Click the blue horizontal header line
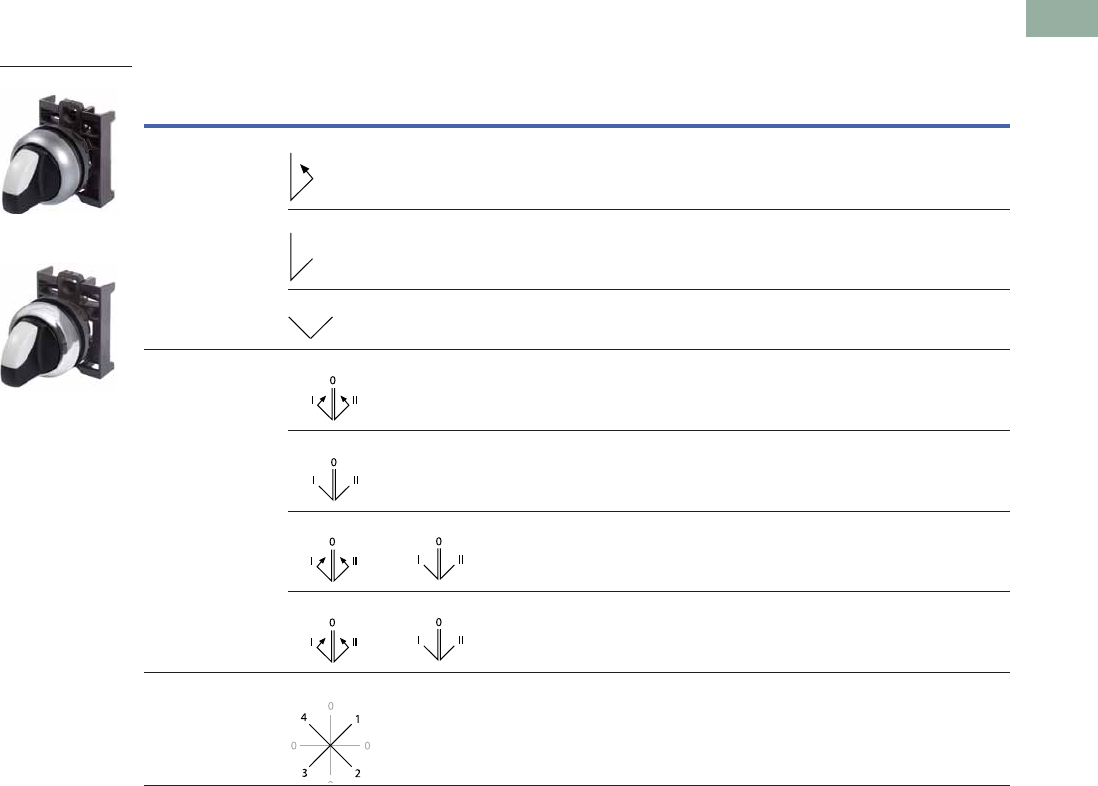The height and width of the screenshot is (786, 1098). pyautogui.click(x=576, y=127)
